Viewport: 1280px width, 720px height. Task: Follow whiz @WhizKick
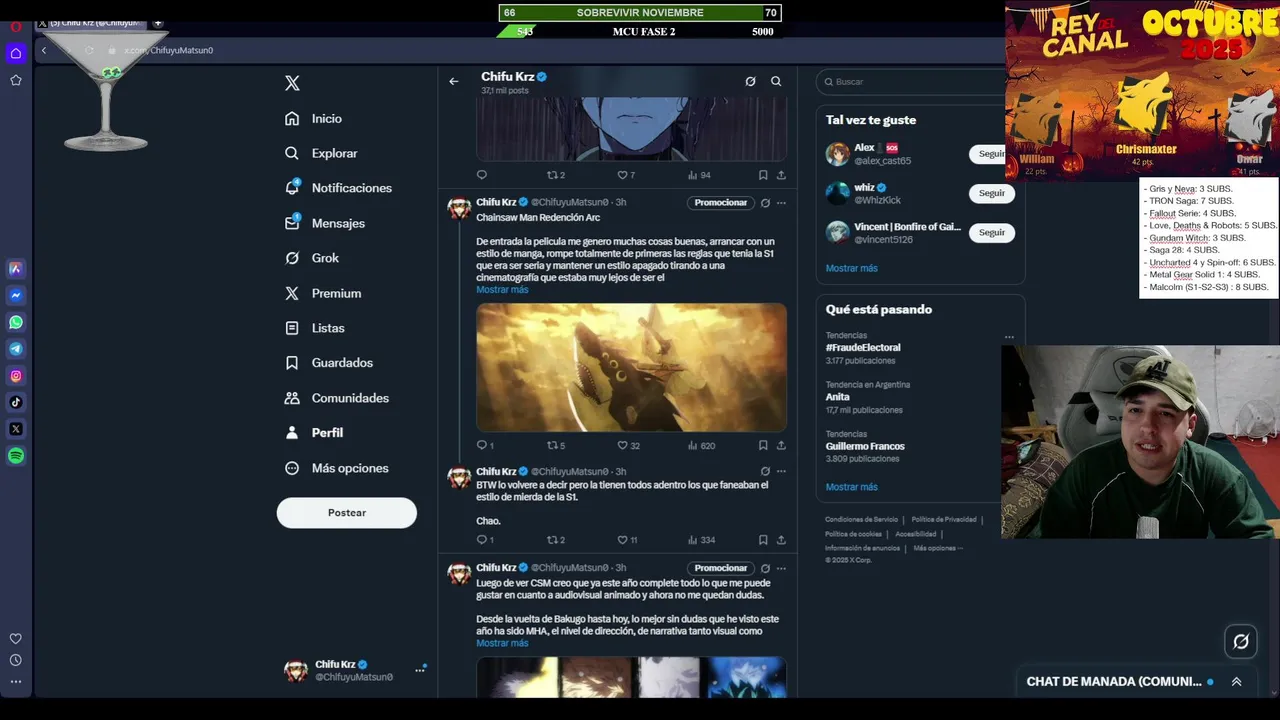click(x=992, y=193)
